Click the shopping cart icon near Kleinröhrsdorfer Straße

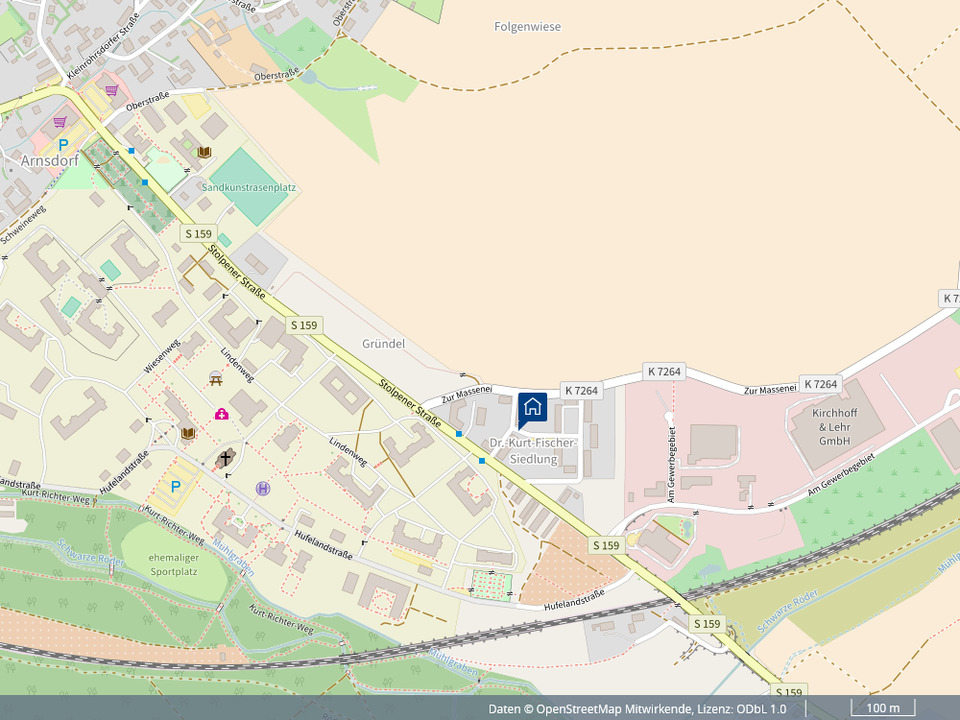112,90
